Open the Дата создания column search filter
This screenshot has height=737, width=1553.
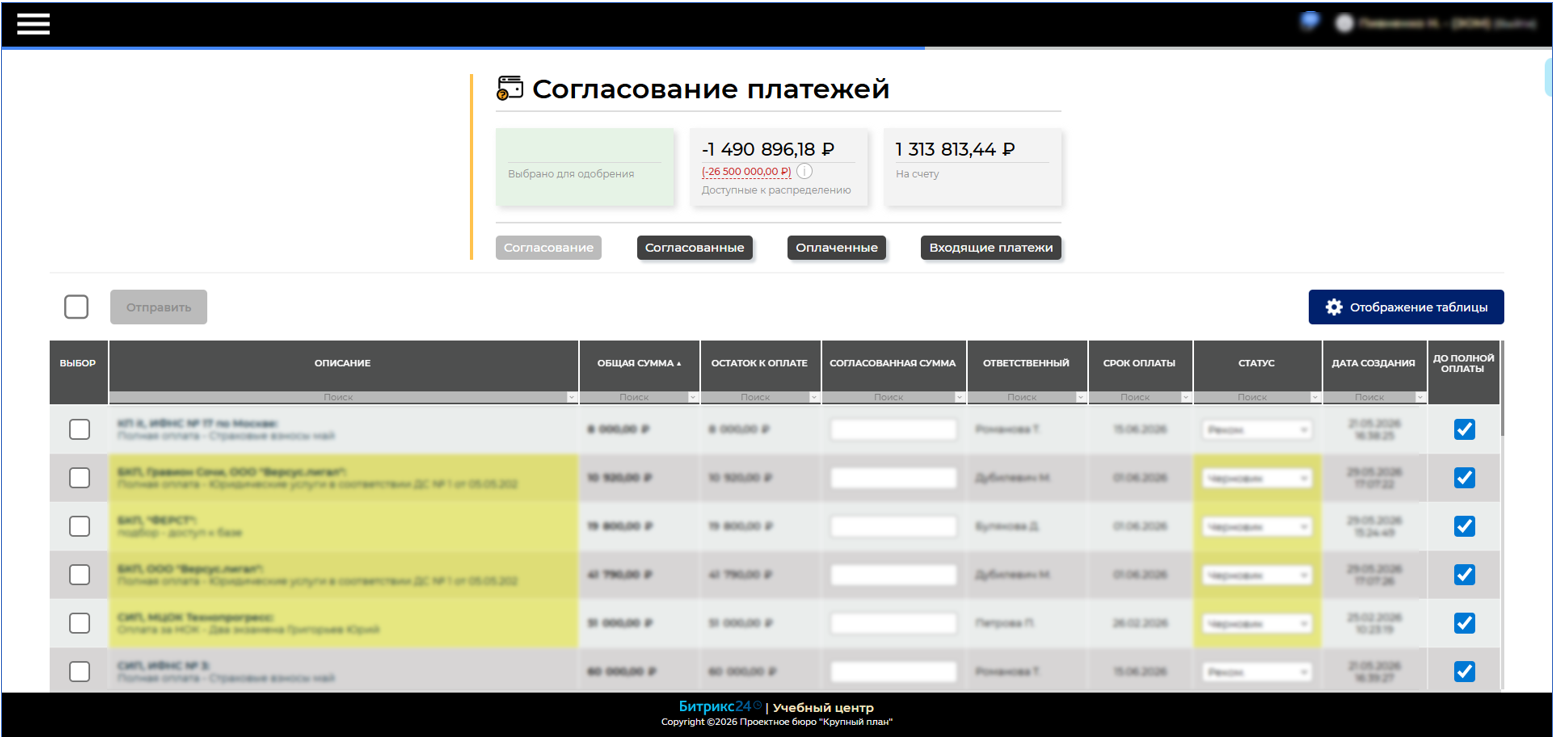[1375, 397]
